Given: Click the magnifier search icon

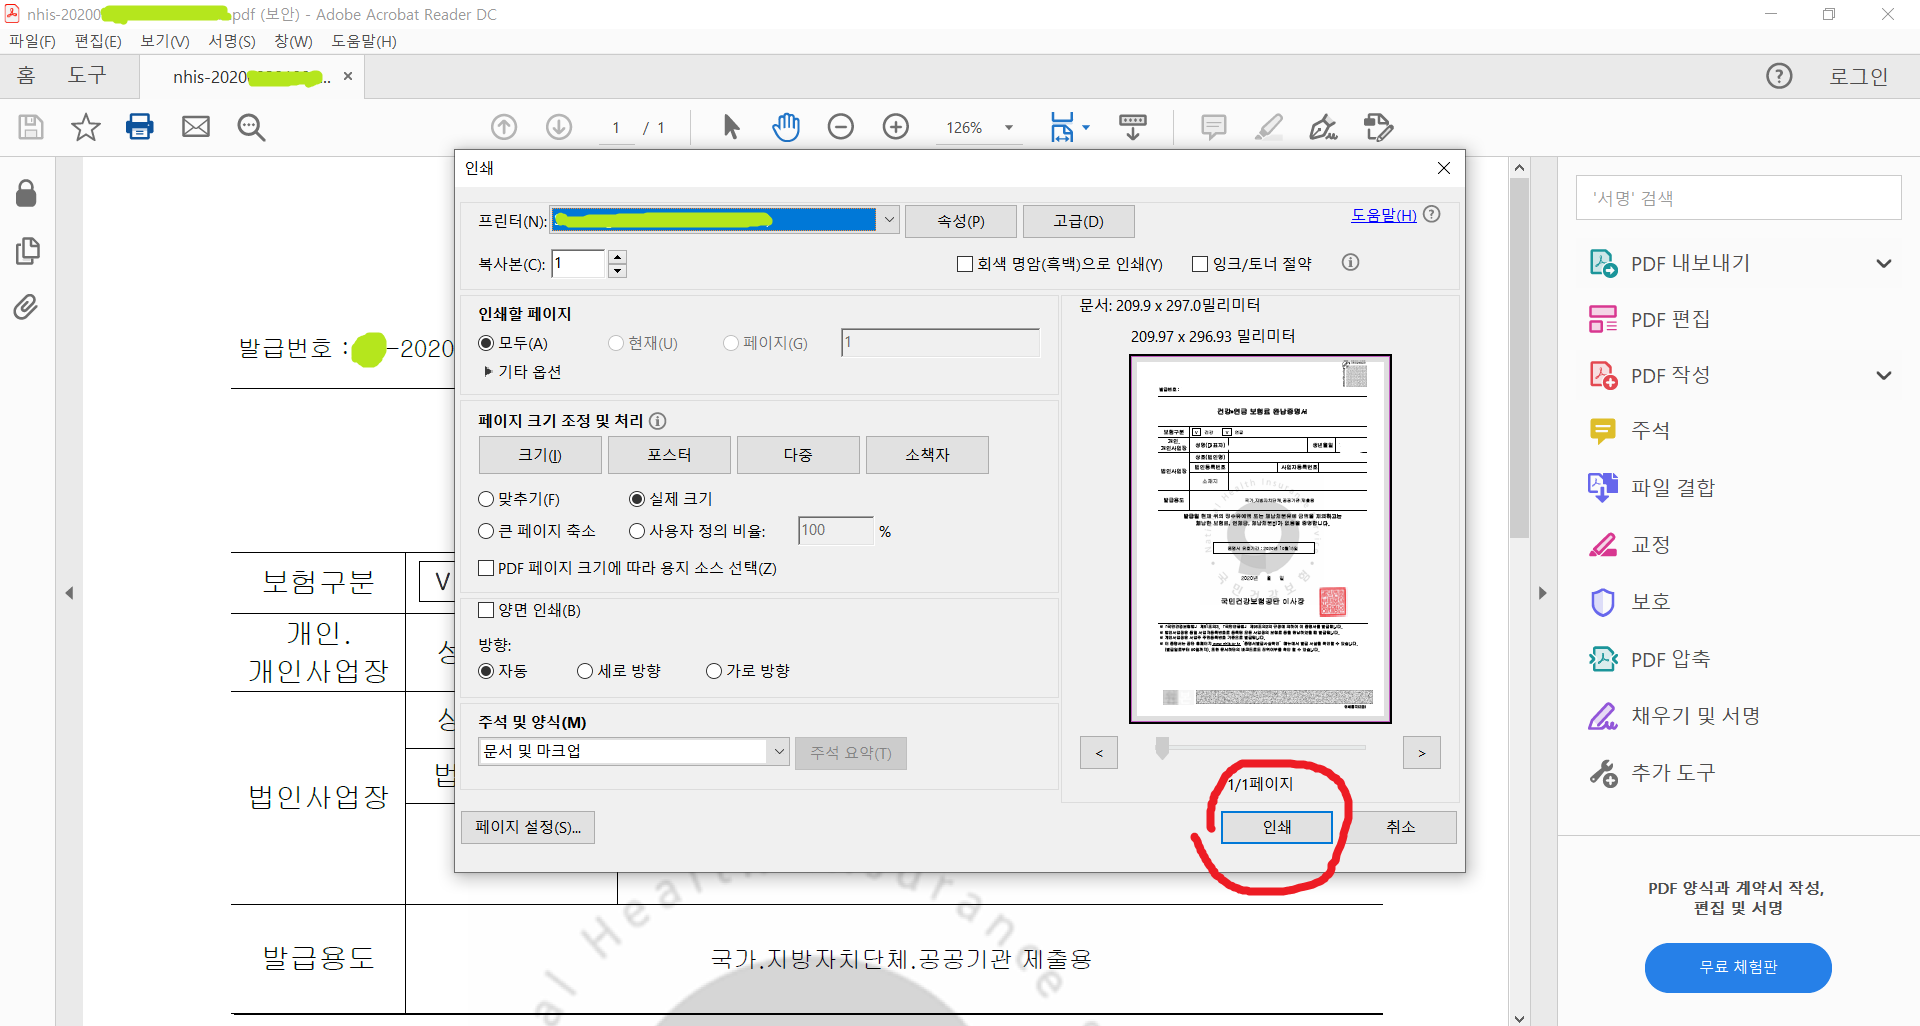Looking at the screenshot, I should pos(251,127).
